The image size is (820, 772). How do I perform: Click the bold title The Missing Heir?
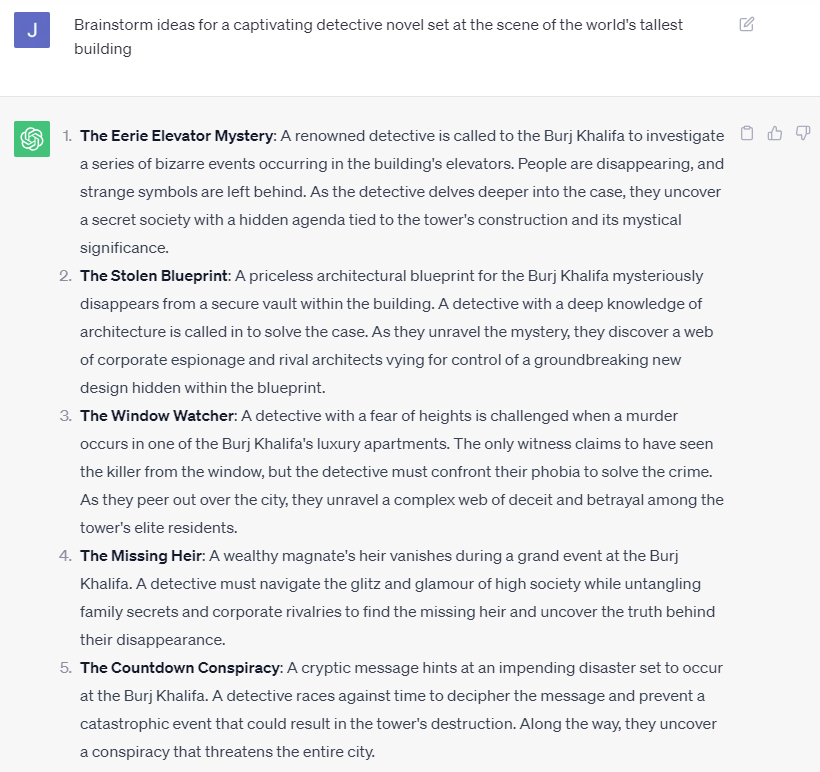click(x=141, y=556)
